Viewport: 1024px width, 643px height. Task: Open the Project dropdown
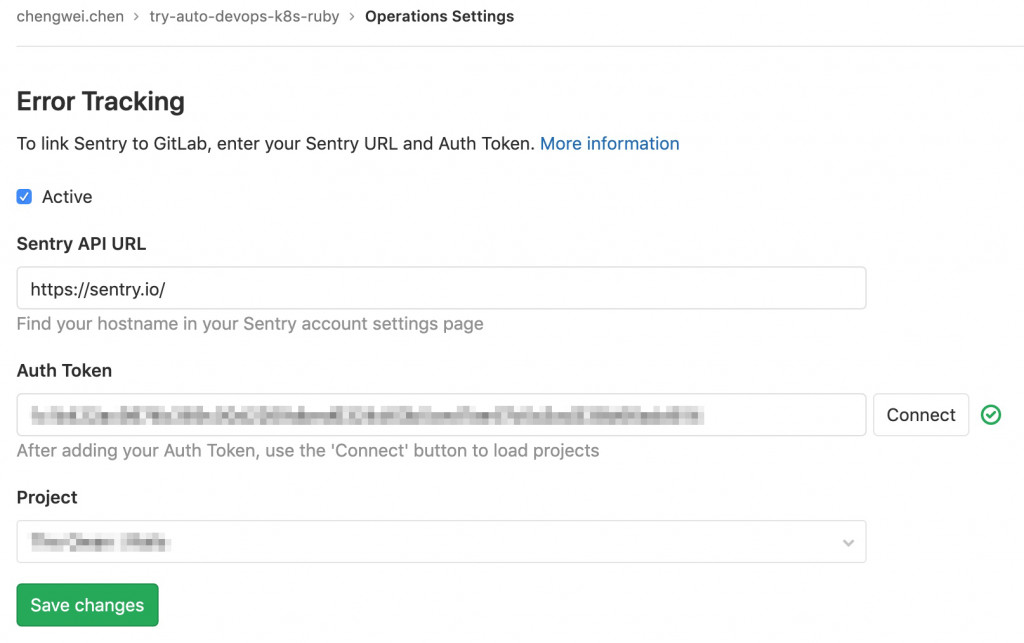[x=441, y=542]
